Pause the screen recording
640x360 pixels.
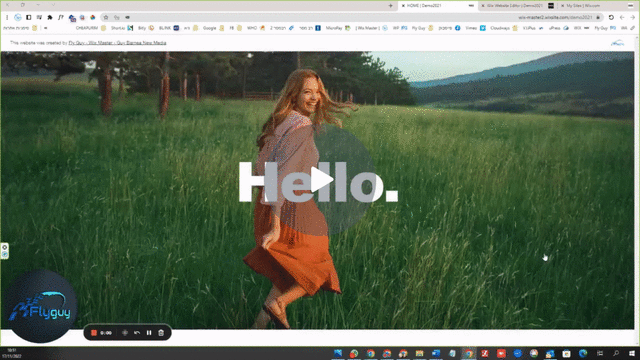point(149,333)
